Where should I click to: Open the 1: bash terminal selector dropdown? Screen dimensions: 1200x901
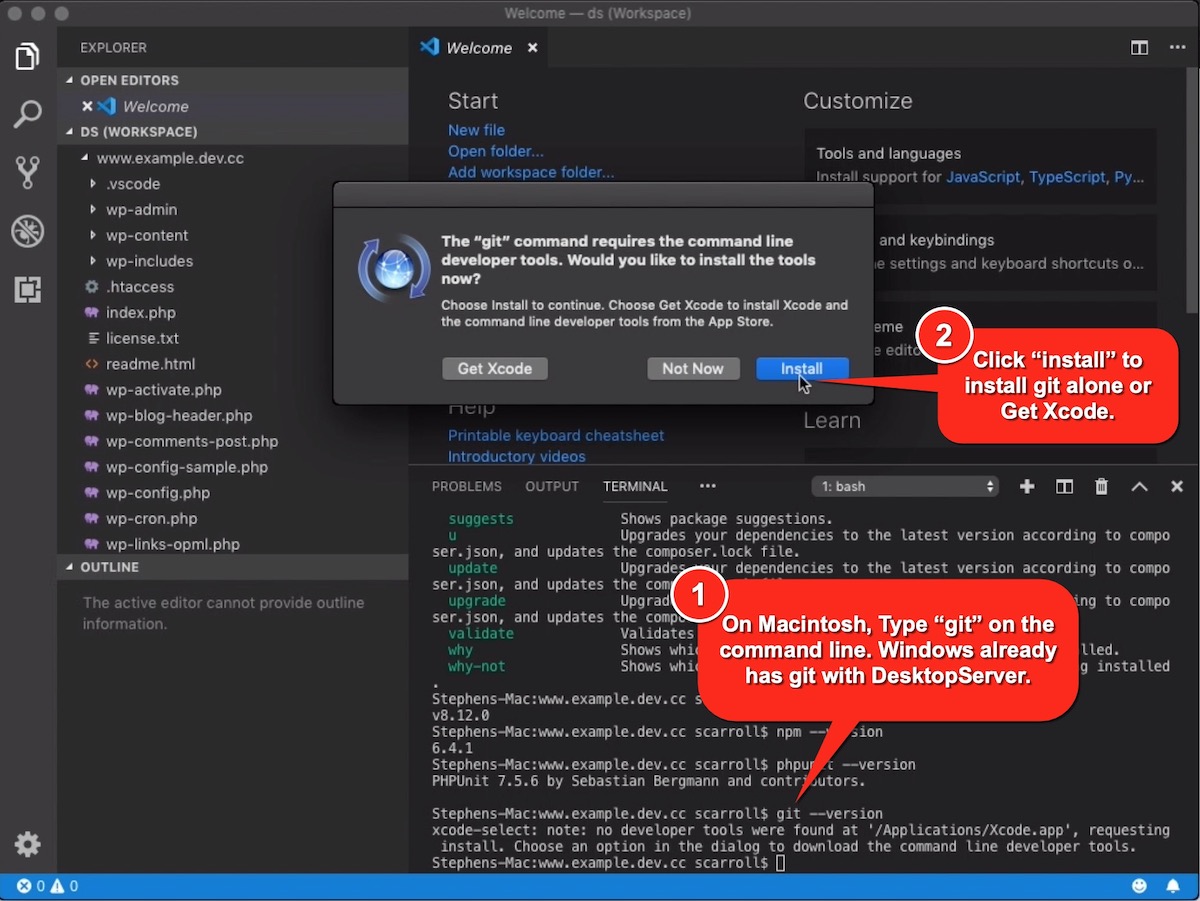[x=905, y=486]
